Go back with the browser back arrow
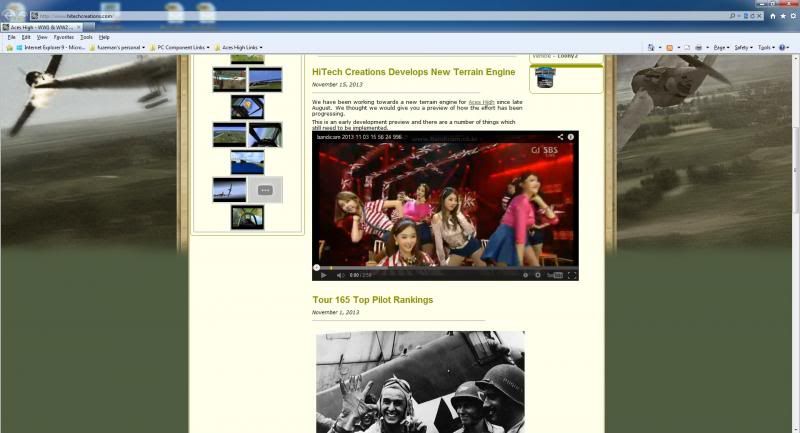The image size is (800, 433). (8, 15)
